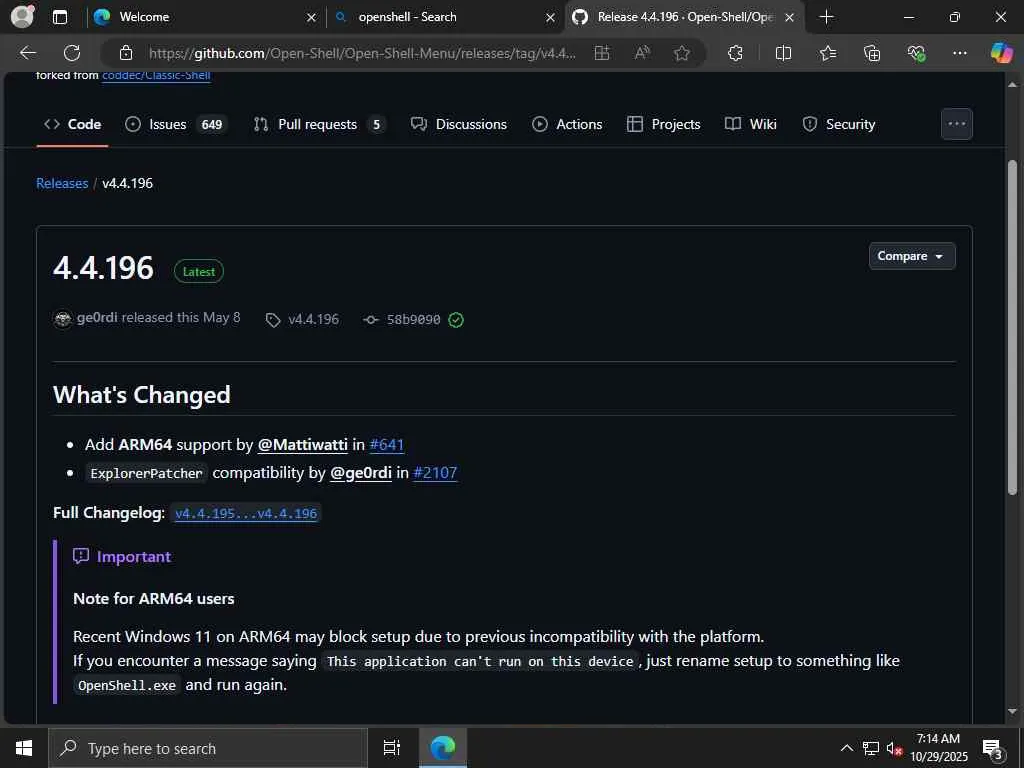Go back to the previous page

tap(28, 53)
